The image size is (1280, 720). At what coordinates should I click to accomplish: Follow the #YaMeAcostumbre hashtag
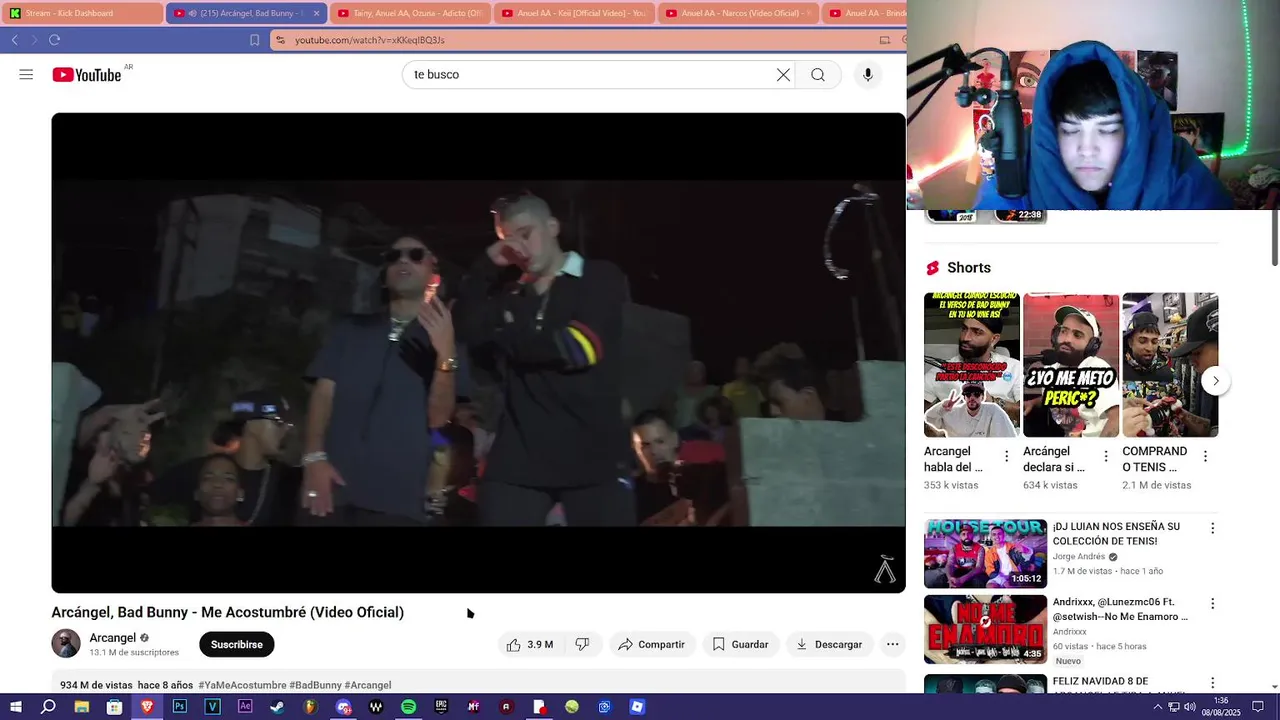pyautogui.click(x=242, y=685)
